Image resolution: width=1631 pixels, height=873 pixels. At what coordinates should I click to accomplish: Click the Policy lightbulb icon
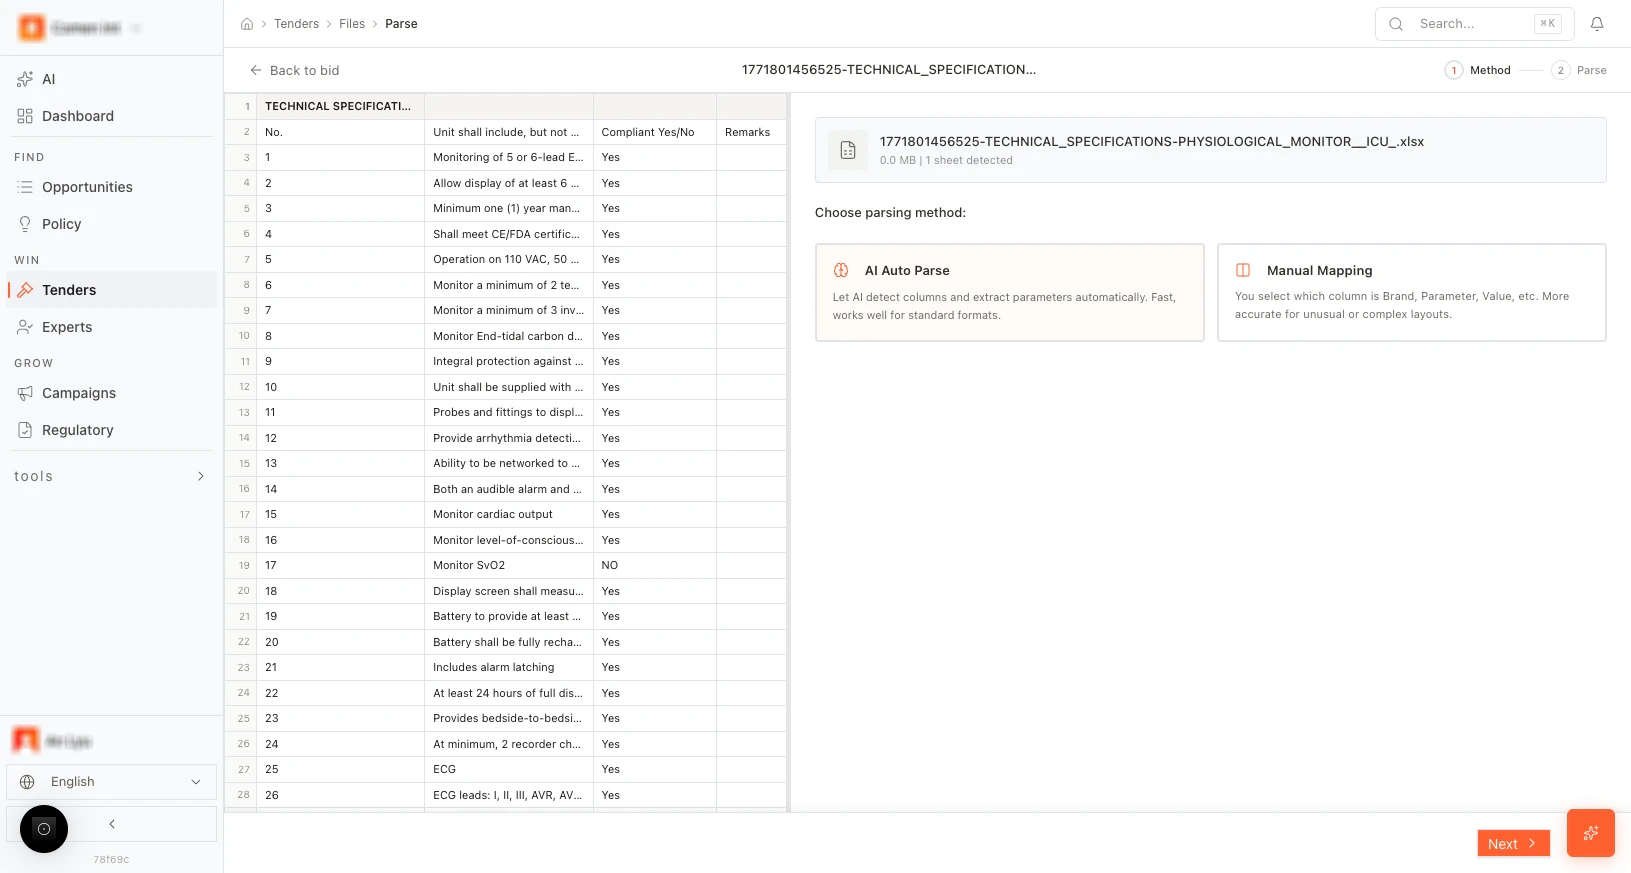(25, 224)
